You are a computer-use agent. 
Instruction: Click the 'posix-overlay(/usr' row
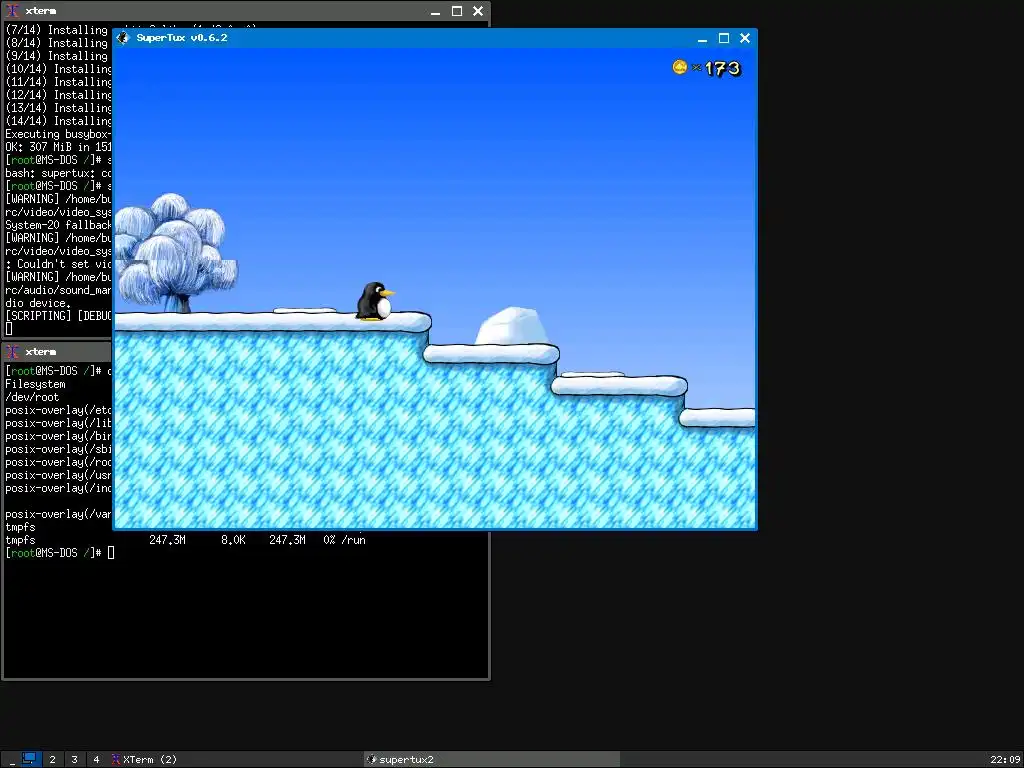[x=59, y=475]
